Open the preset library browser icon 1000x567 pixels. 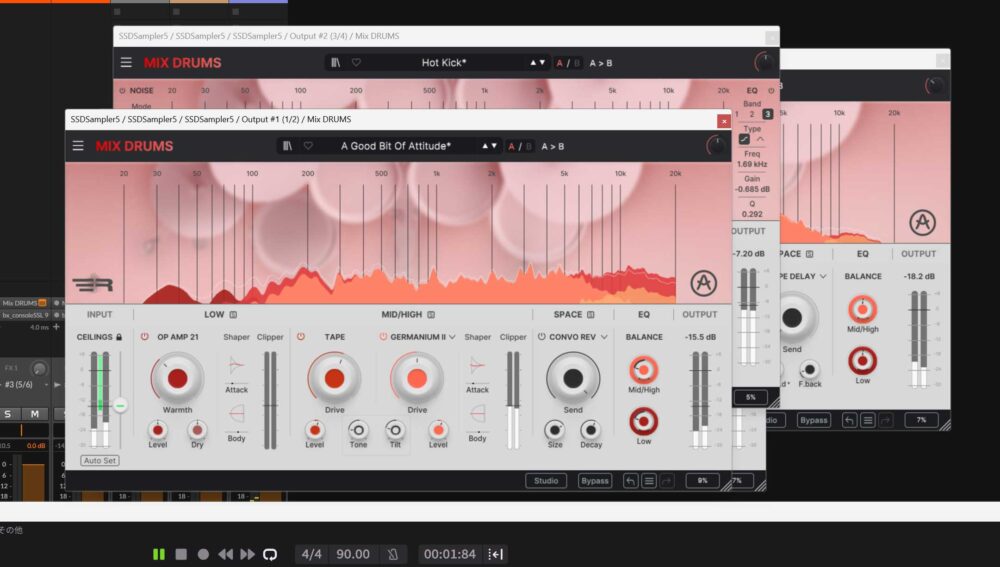coord(288,146)
